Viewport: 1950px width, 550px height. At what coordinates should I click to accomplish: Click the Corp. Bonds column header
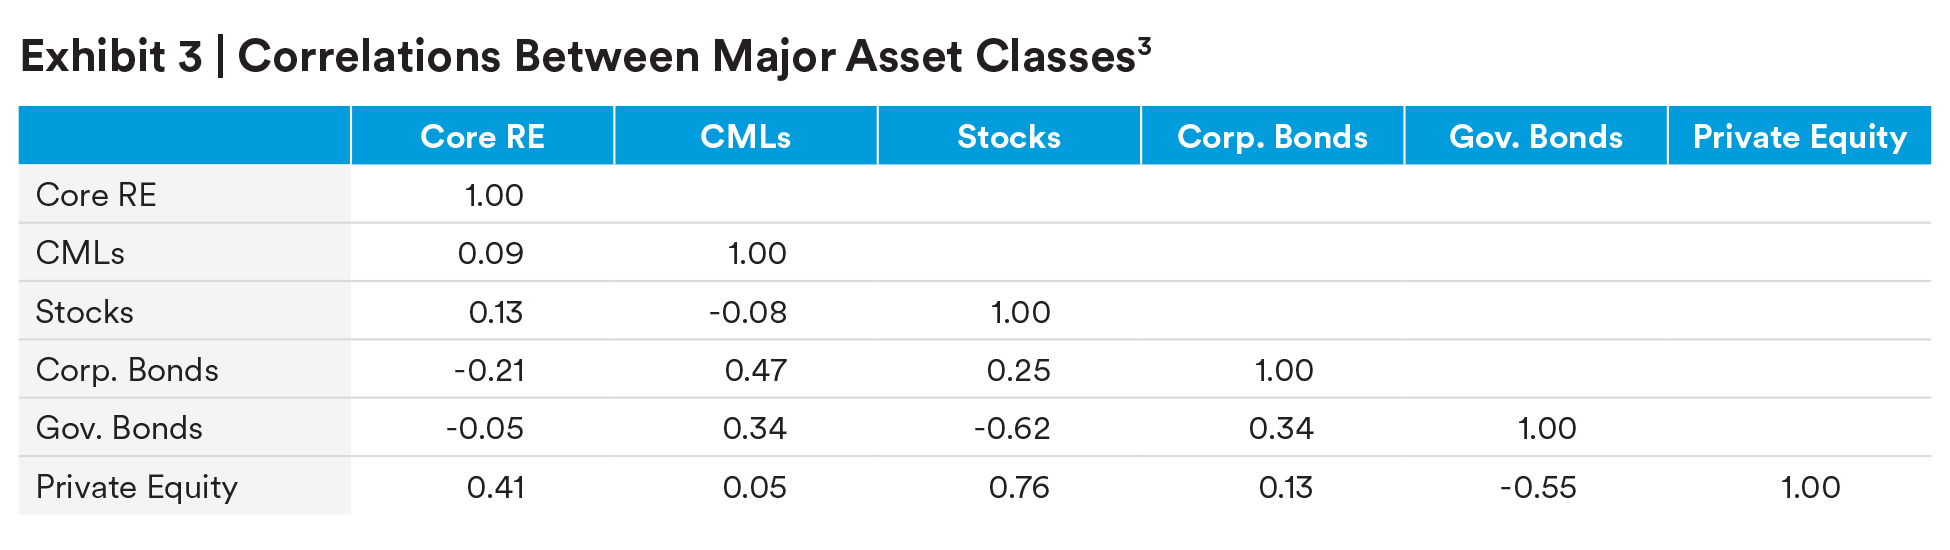1272,136
